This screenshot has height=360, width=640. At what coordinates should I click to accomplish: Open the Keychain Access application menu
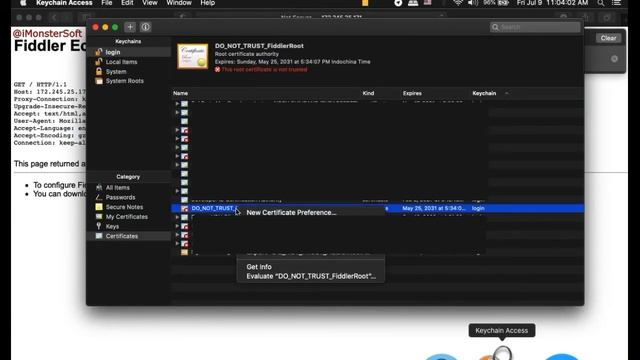64,3
